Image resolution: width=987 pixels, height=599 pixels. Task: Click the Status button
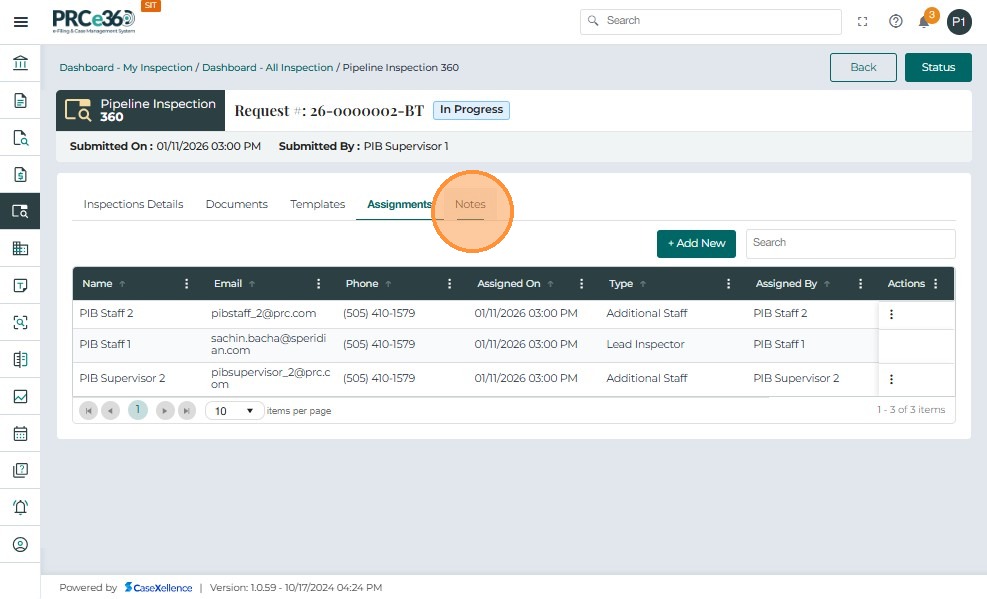[938, 67]
